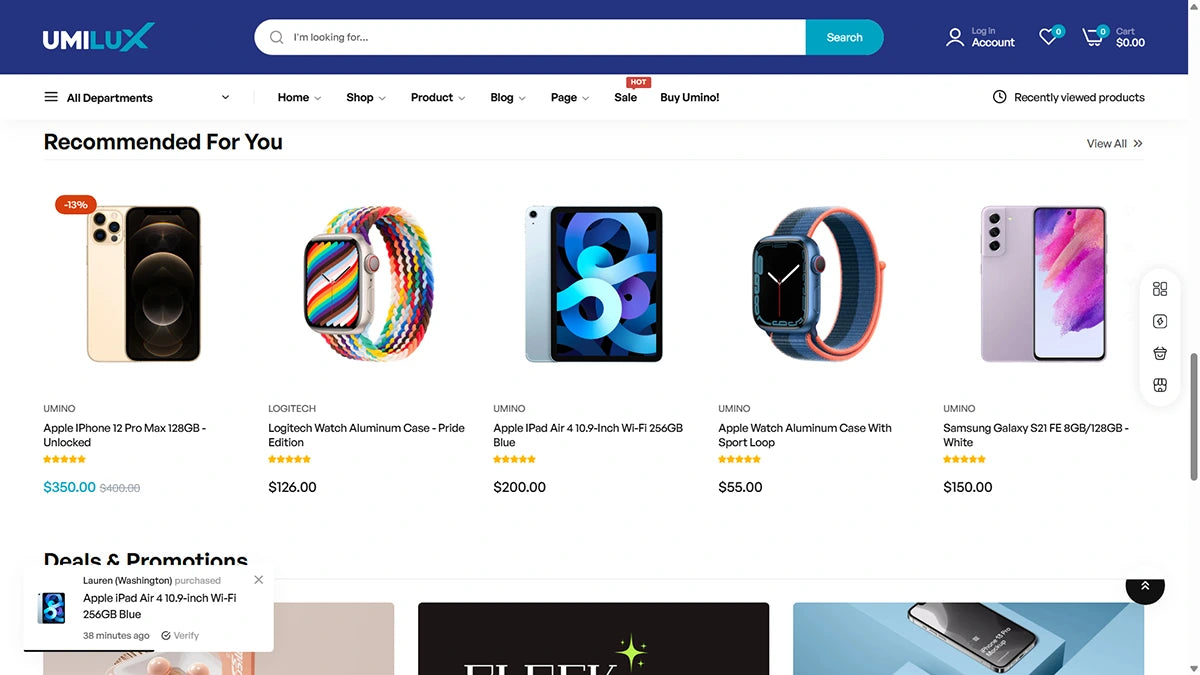Screen dimensions: 1200x675
Task: Click the Recently viewed products clock icon
Action: click(x=999, y=97)
